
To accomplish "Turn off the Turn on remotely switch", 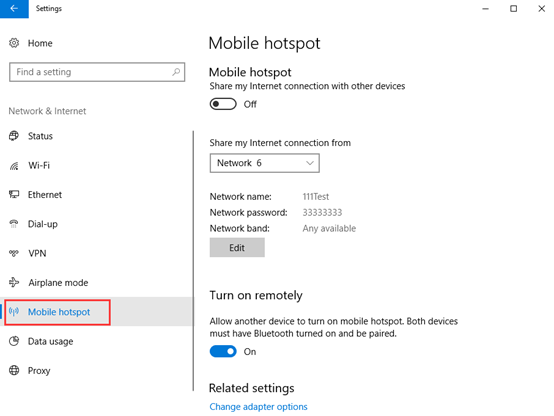I will tap(223, 352).
